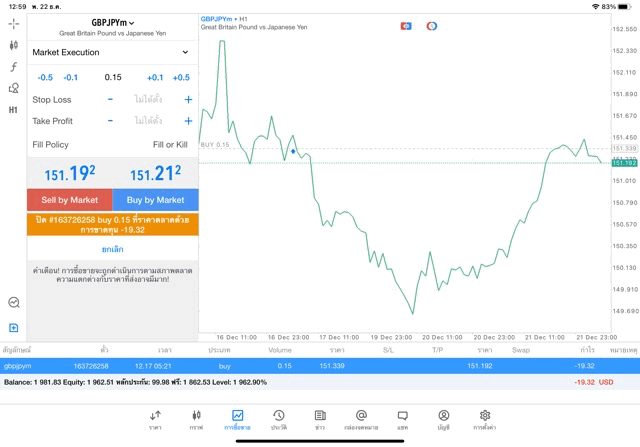Tap the 0.15 volume field
Screen dimensions: 640x447
click(x=113, y=77)
